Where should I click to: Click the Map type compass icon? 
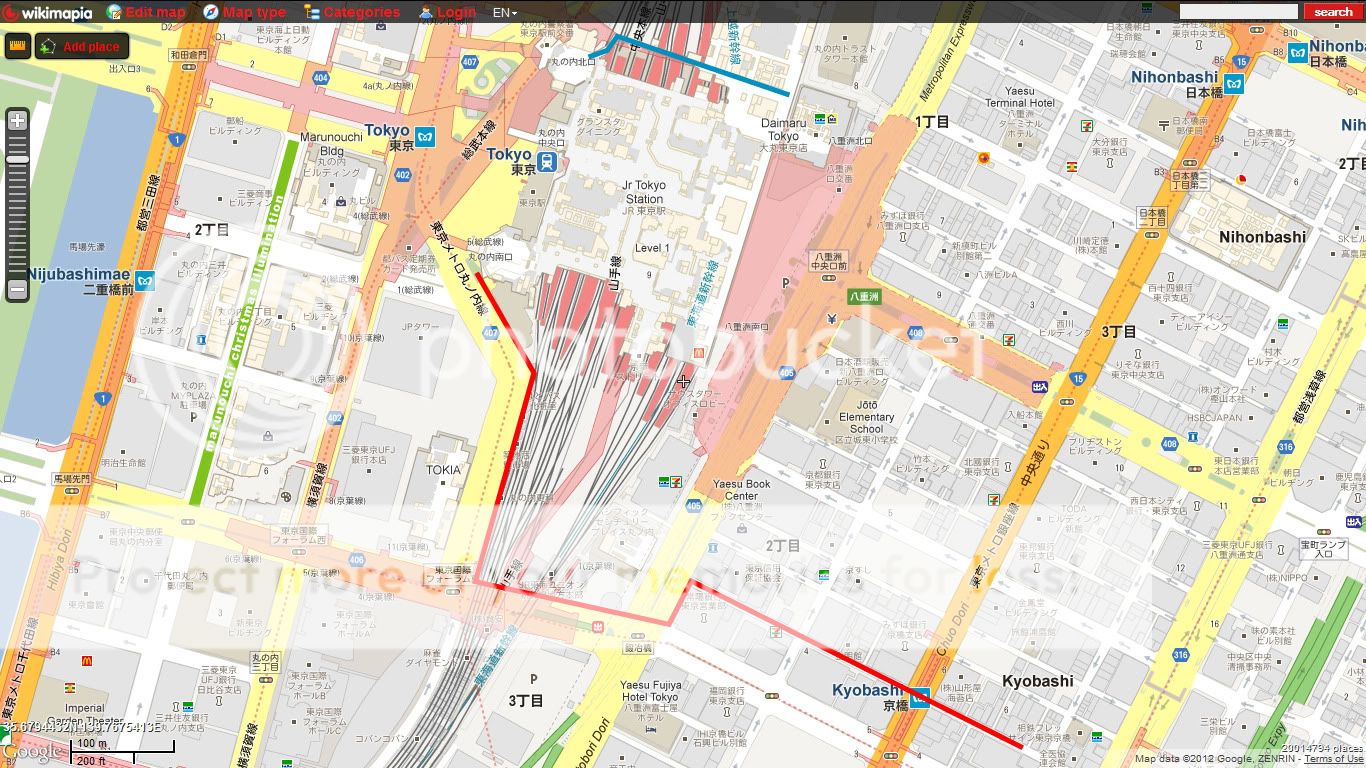pyautogui.click(x=211, y=12)
